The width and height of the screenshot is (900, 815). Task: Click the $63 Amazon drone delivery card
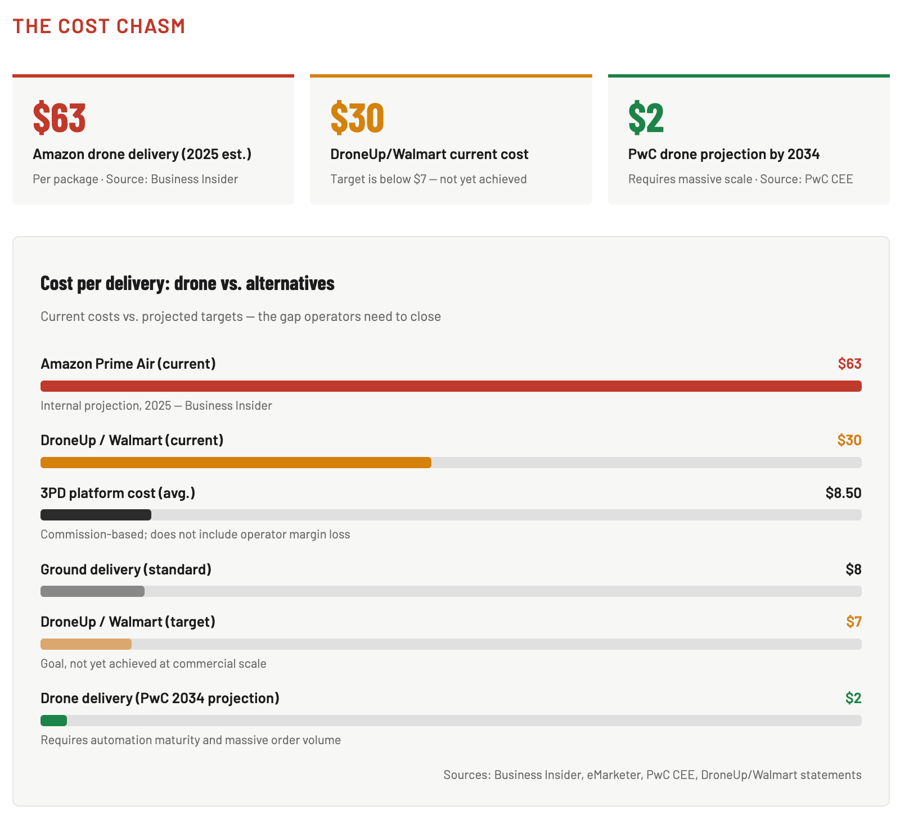pos(153,139)
